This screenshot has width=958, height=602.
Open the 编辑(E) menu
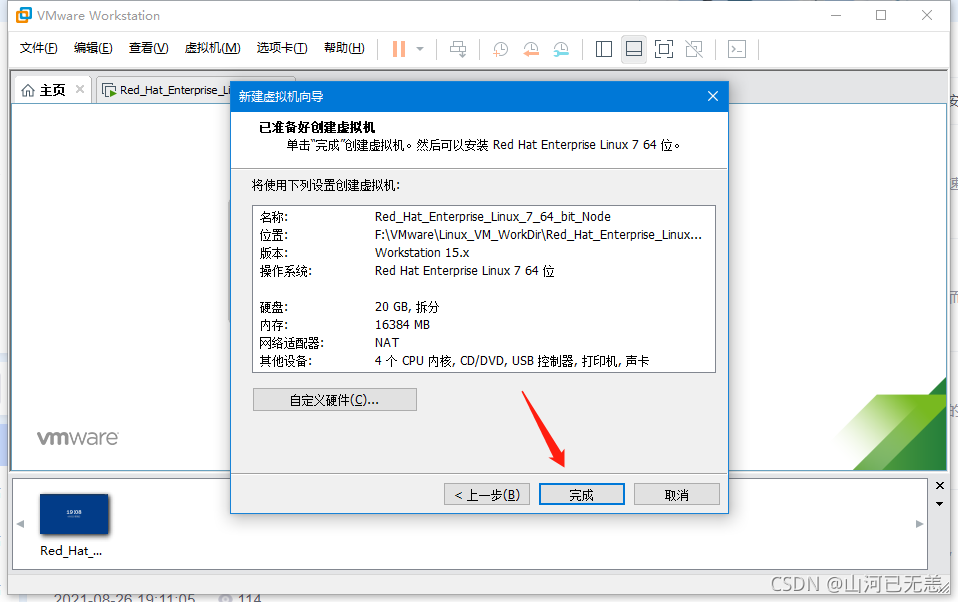pos(93,48)
